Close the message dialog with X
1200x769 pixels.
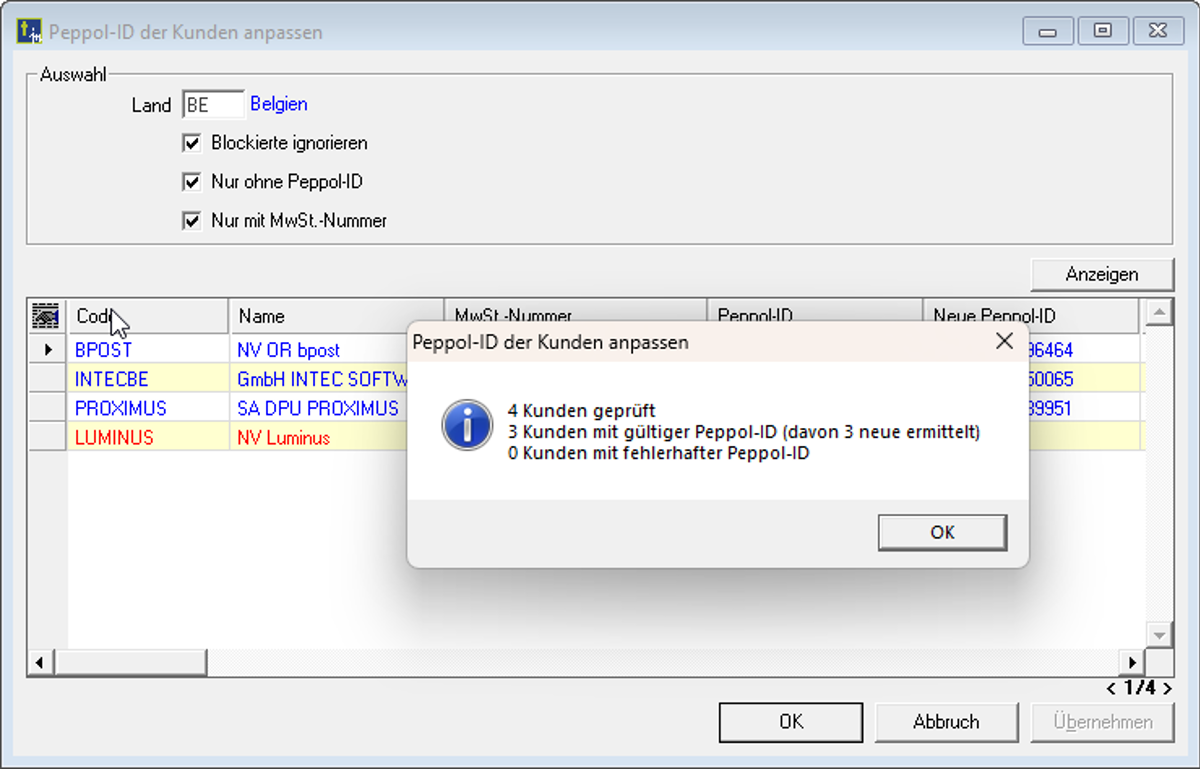point(1005,342)
